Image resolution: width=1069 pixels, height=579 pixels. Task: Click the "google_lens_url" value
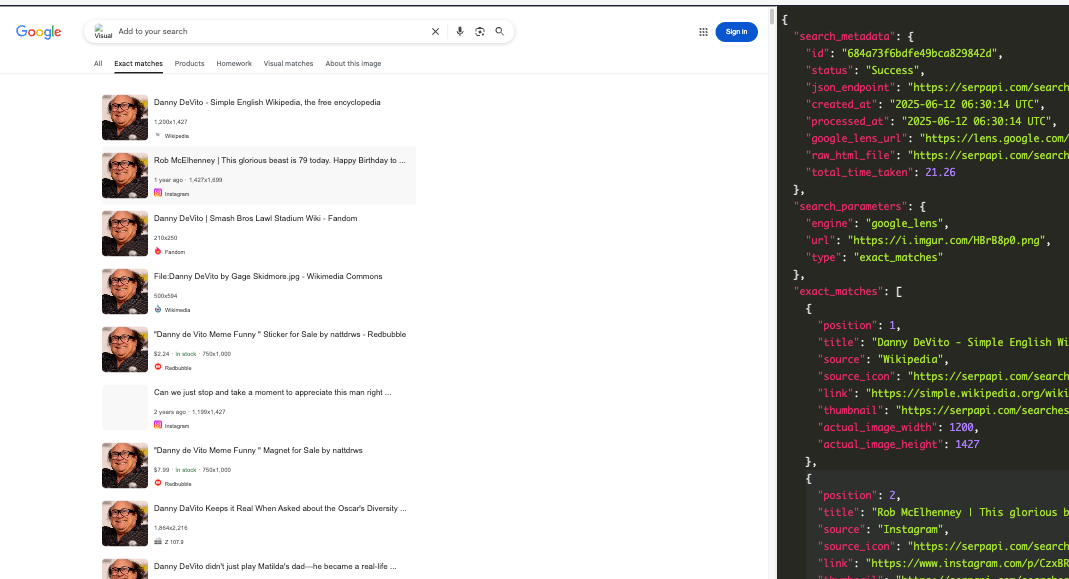tap(994, 138)
